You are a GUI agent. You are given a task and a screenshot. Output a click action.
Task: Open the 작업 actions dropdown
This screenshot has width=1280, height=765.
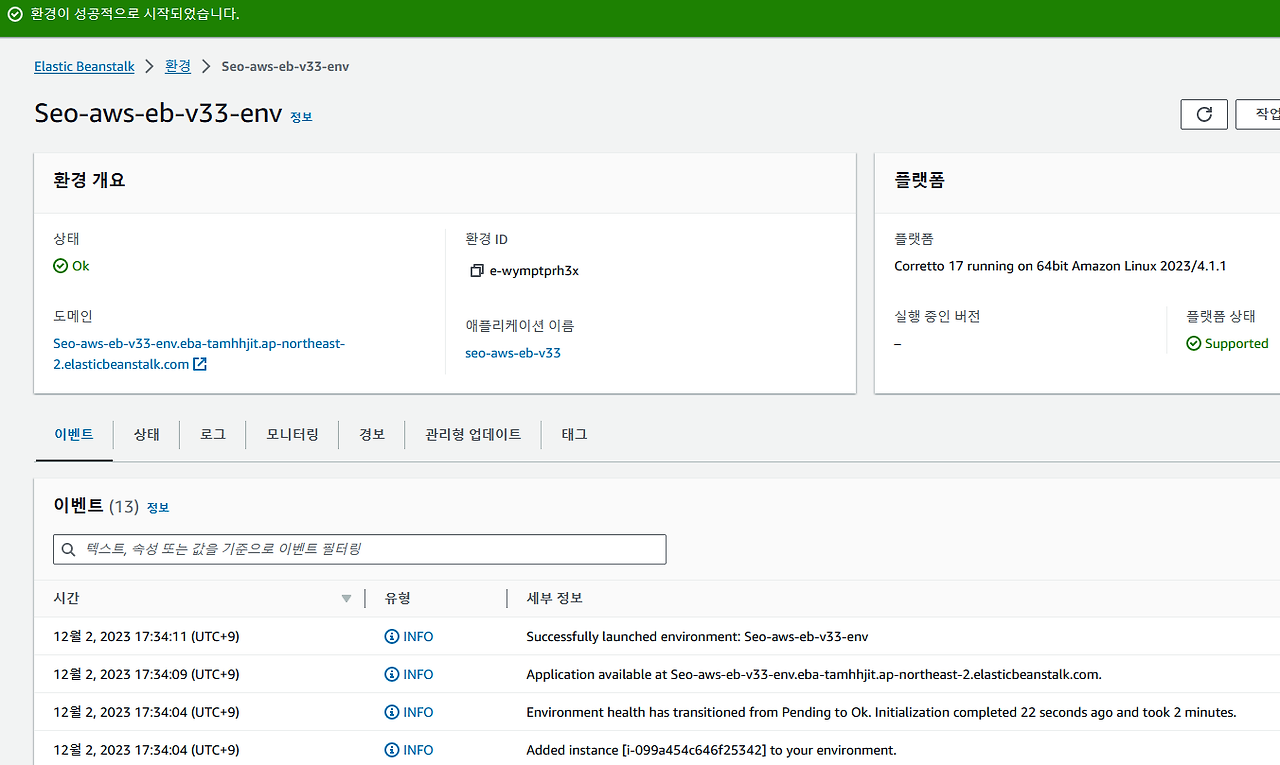click(1259, 114)
